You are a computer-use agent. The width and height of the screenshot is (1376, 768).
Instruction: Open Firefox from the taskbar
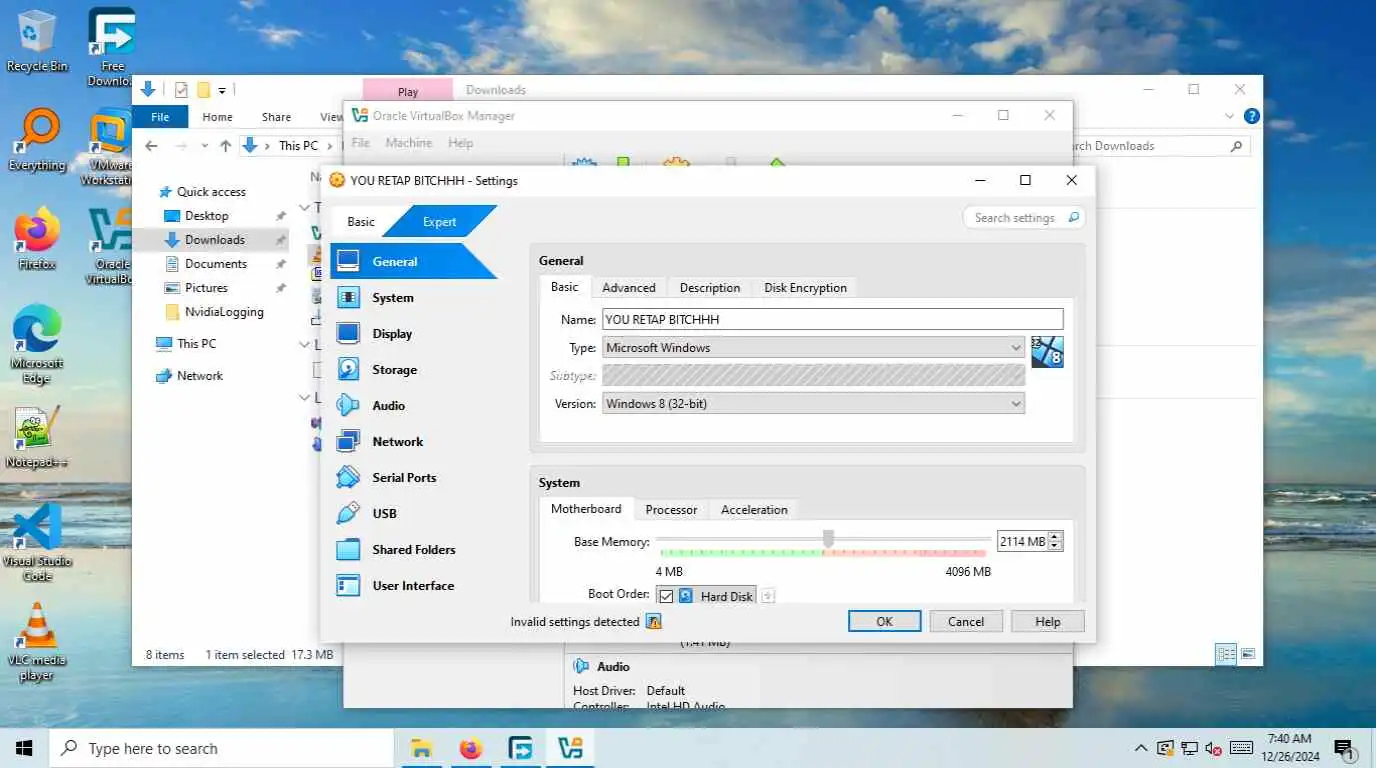pos(471,748)
